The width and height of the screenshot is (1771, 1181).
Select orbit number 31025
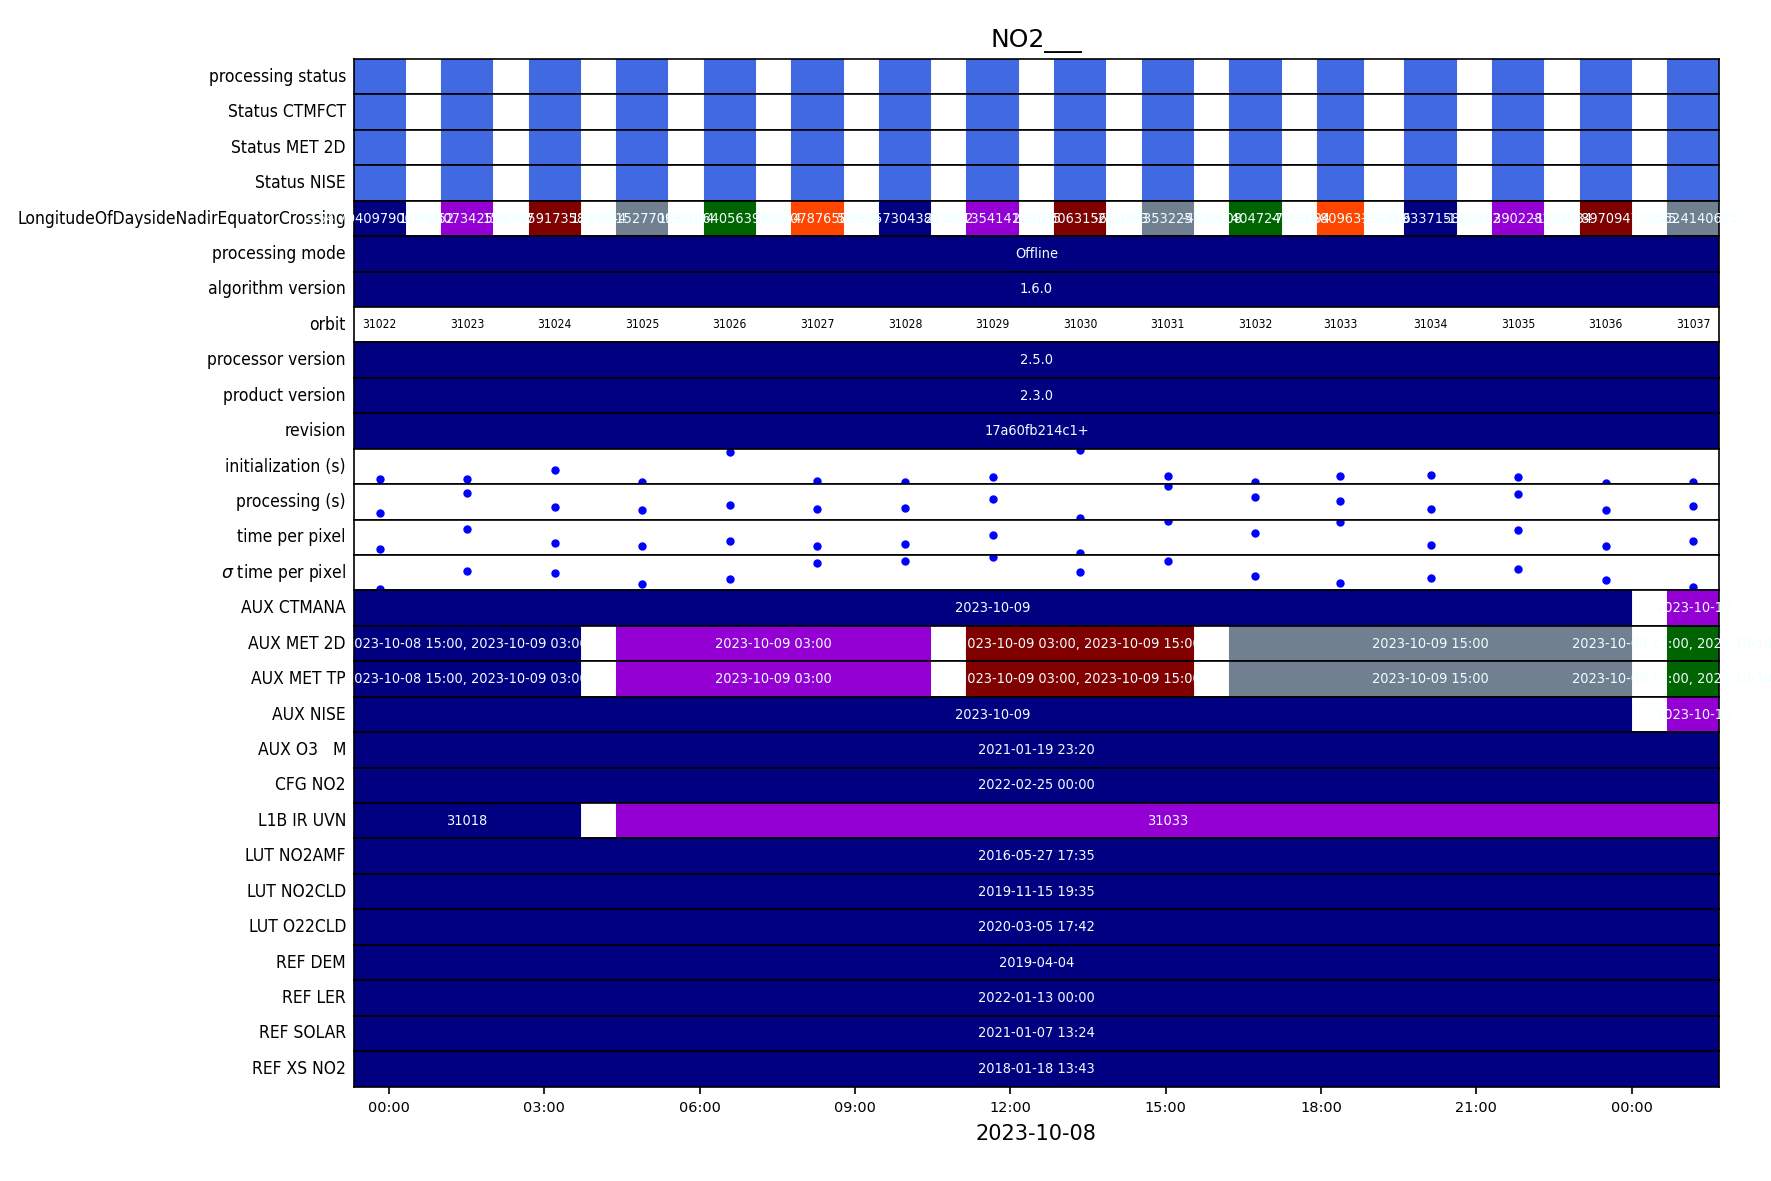coord(642,324)
